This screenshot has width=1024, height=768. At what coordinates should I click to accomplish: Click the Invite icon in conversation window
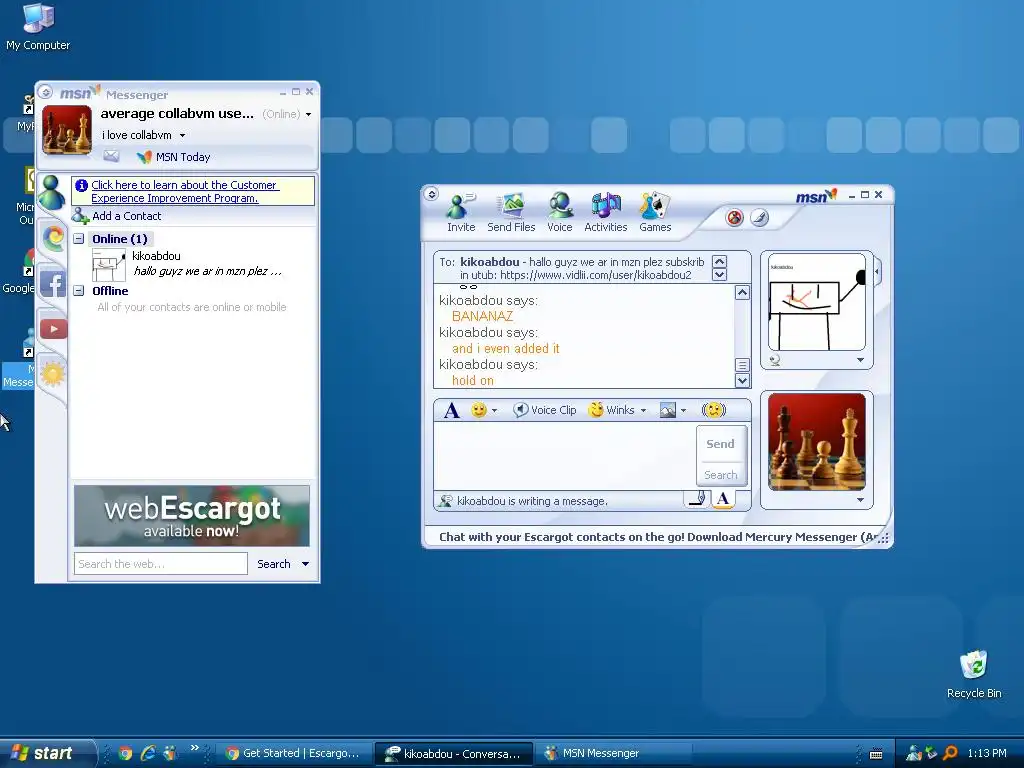point(460,213)
